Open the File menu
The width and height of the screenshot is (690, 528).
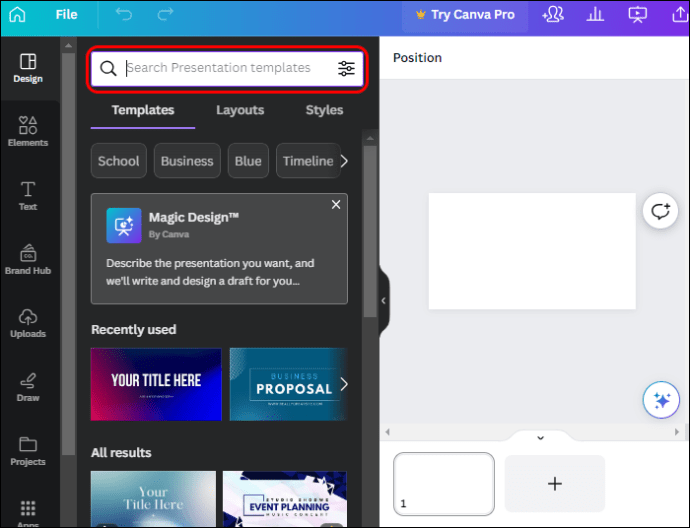pyautogui.click(x=66, y=15)
